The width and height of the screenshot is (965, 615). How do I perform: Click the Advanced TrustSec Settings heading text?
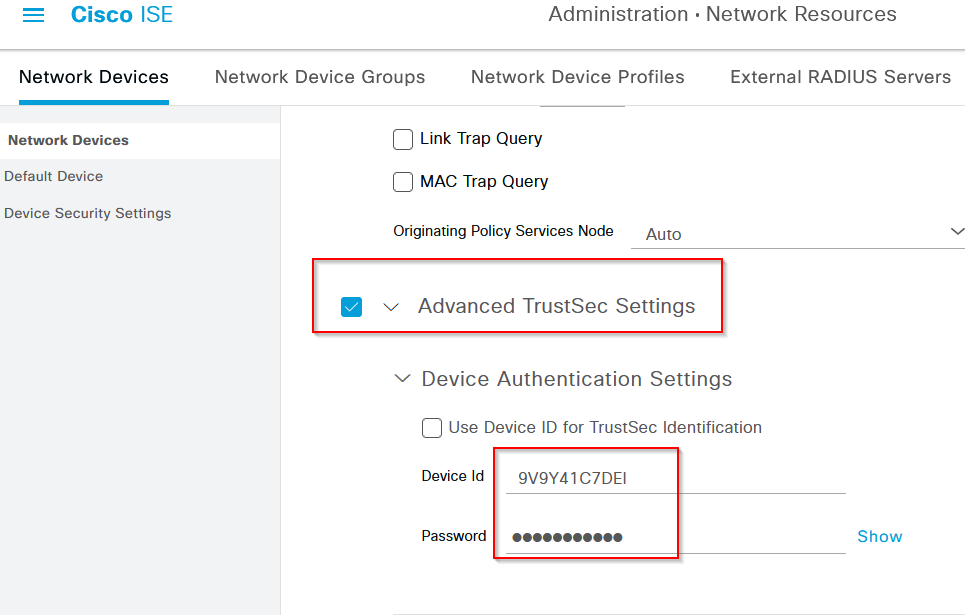point(556,306)
